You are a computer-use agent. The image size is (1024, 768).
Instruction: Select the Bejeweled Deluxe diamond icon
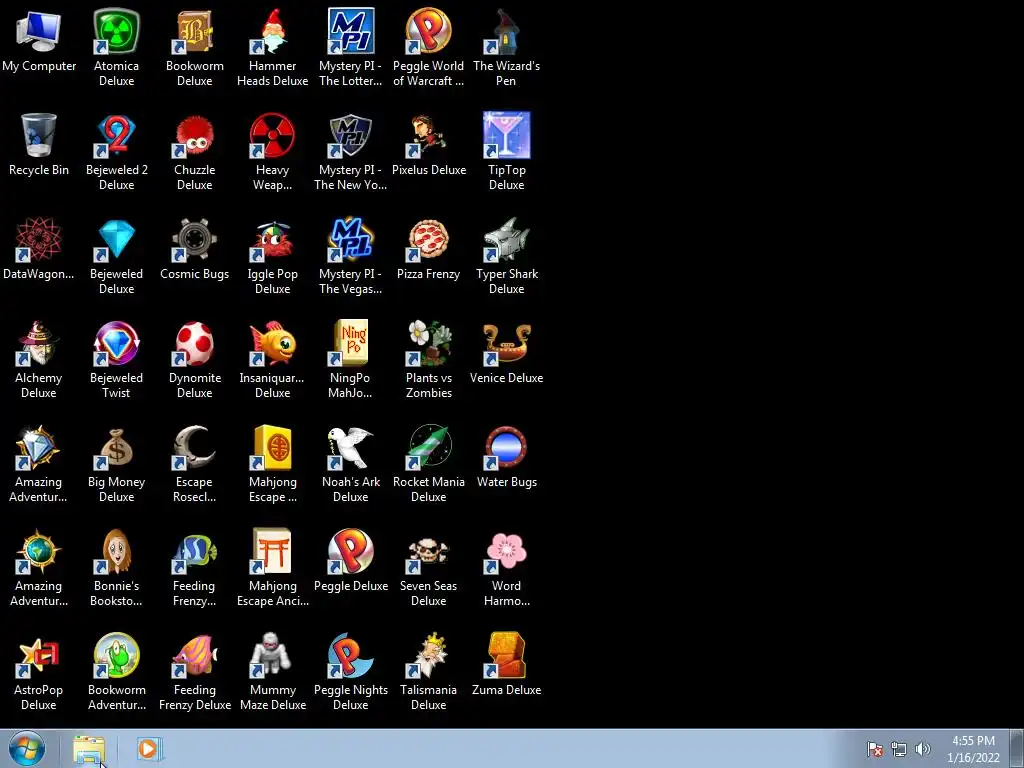(x=116, y=239)
